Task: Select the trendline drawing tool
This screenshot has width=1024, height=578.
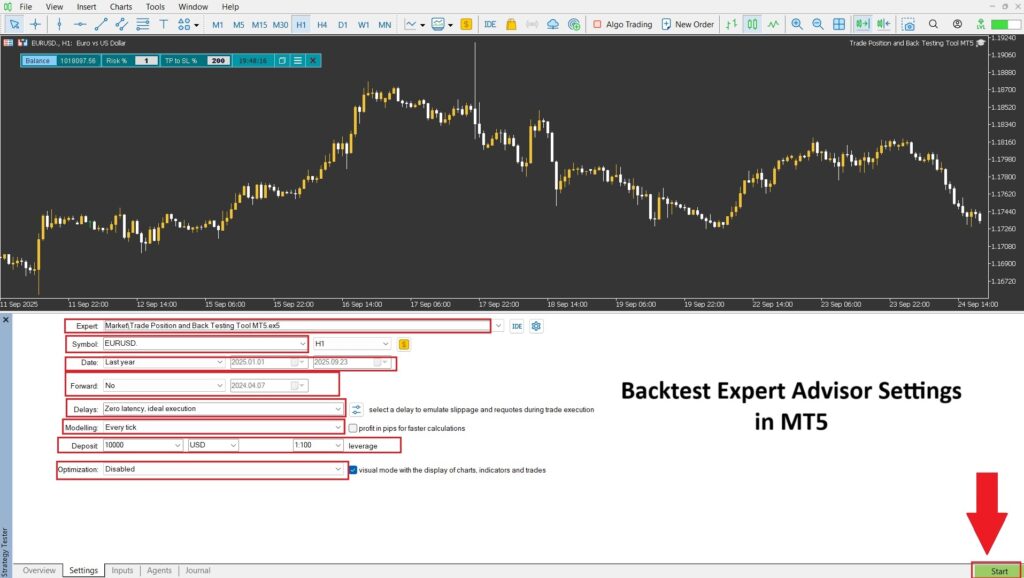Action: point(102,24)
